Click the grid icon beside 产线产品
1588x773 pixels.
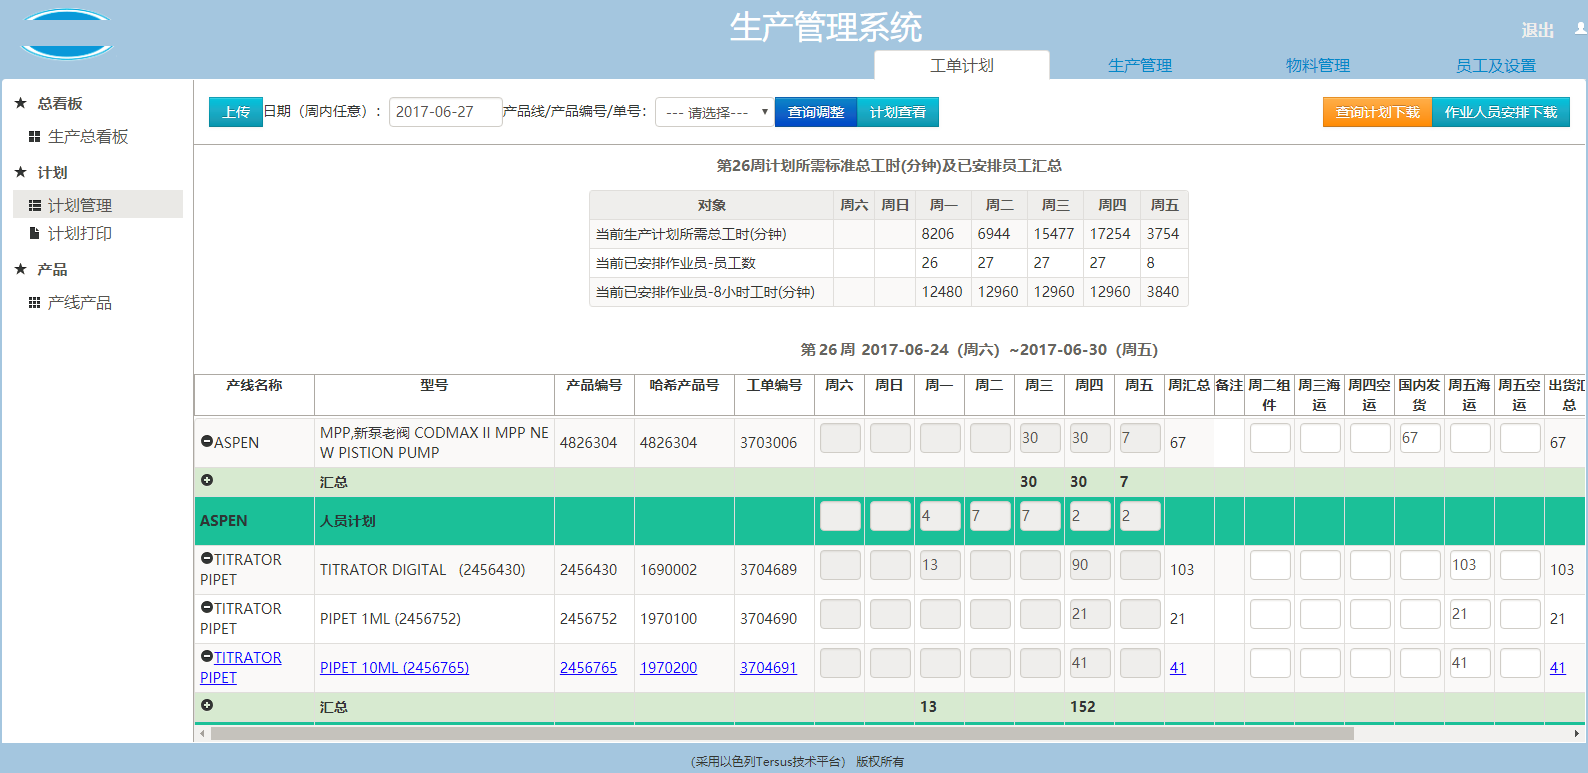coord(34,302)
